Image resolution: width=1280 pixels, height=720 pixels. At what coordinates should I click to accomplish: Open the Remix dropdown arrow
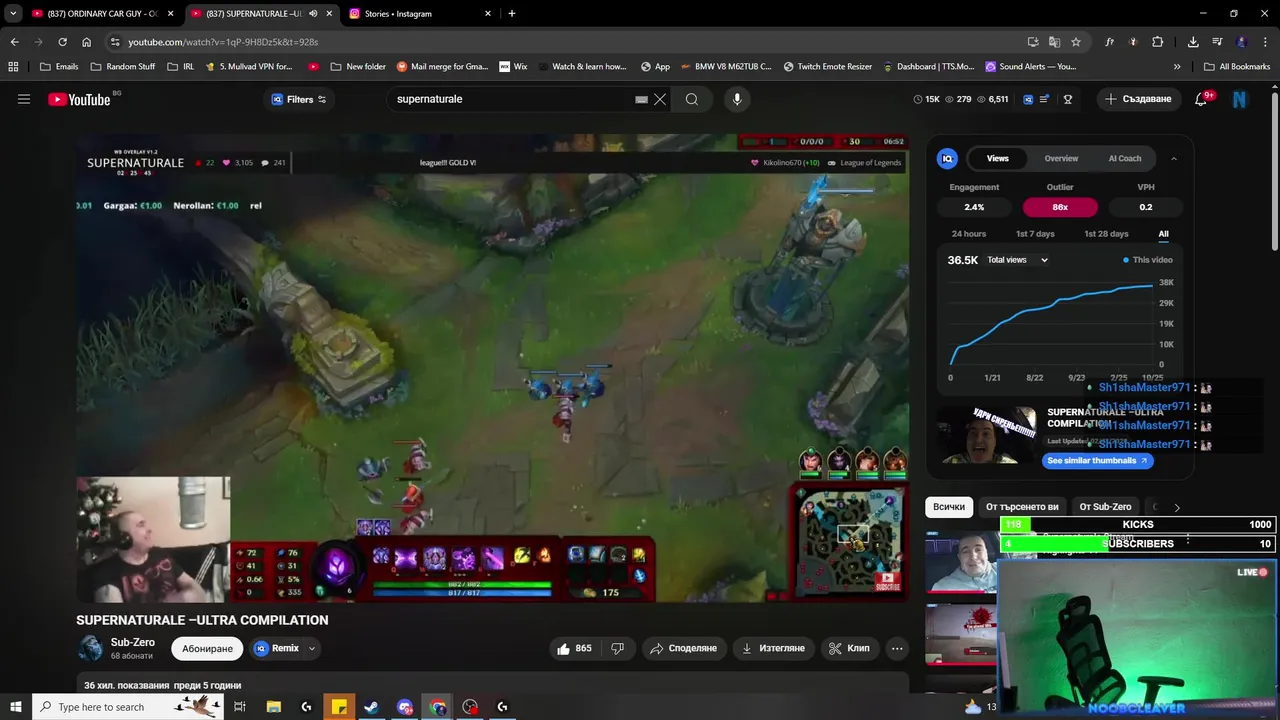point(312,648)
